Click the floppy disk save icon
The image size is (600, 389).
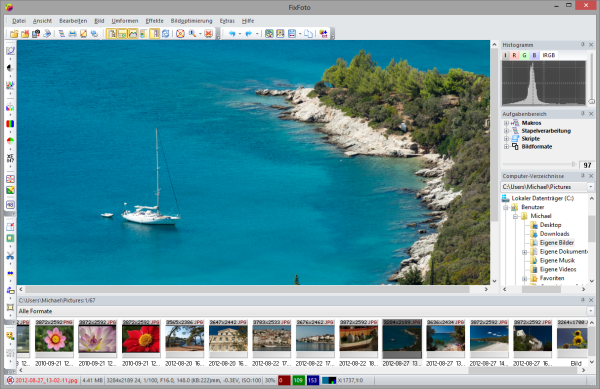tap(292, 34)
